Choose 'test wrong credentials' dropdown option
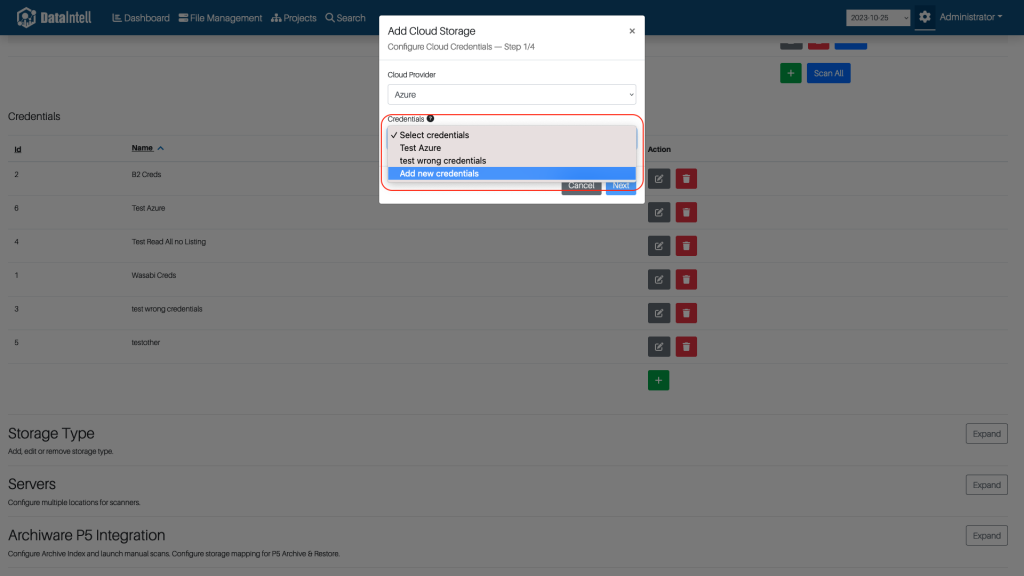The image size is (1024, 576). [511, 161]
